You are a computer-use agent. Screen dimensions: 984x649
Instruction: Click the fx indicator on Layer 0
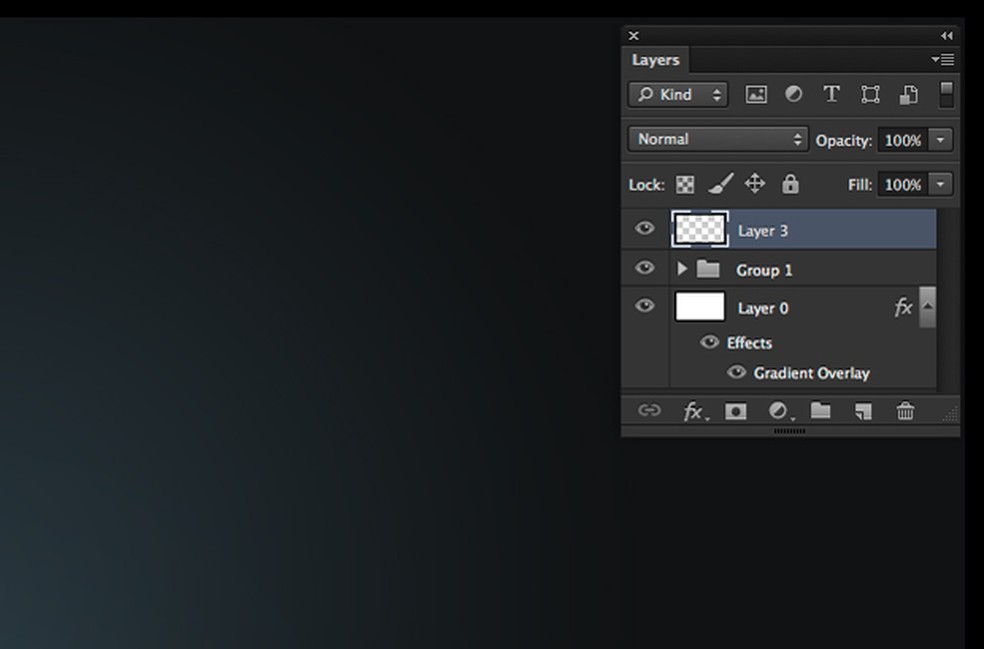tap(902, 308)
